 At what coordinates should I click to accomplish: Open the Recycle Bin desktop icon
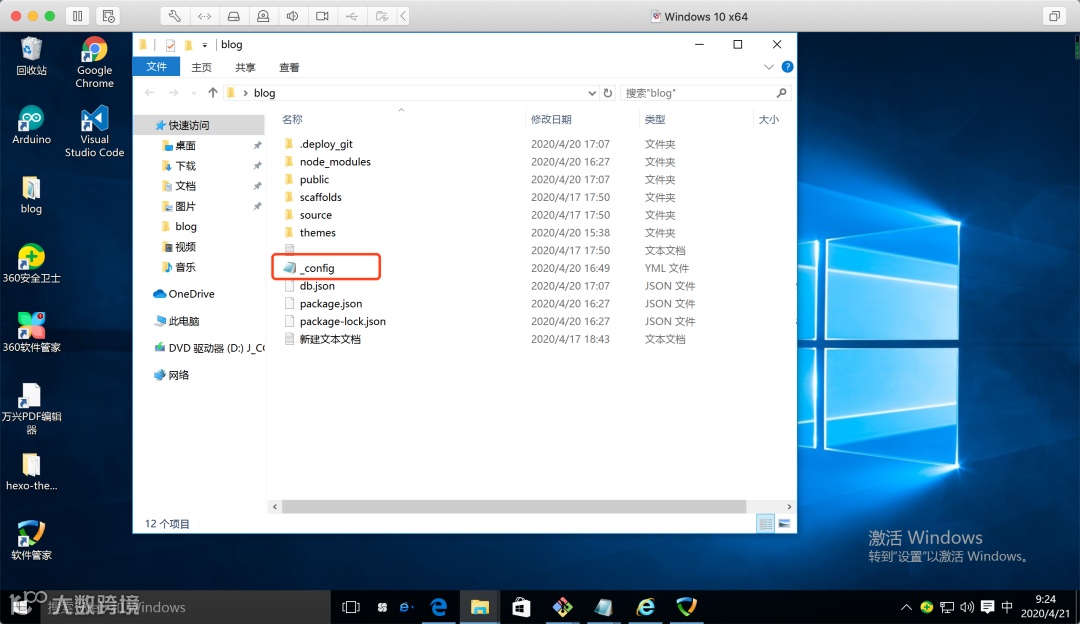tap(31, 56)
